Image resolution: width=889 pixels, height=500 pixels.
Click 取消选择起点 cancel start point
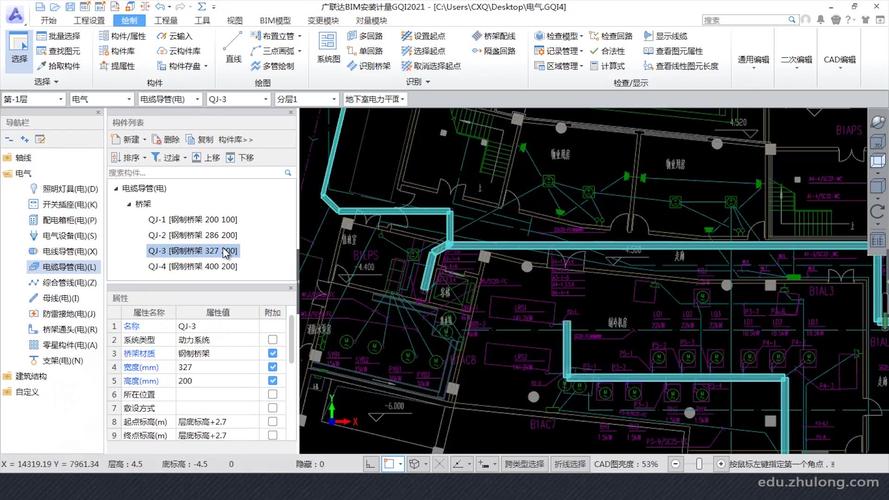(431, 66)
